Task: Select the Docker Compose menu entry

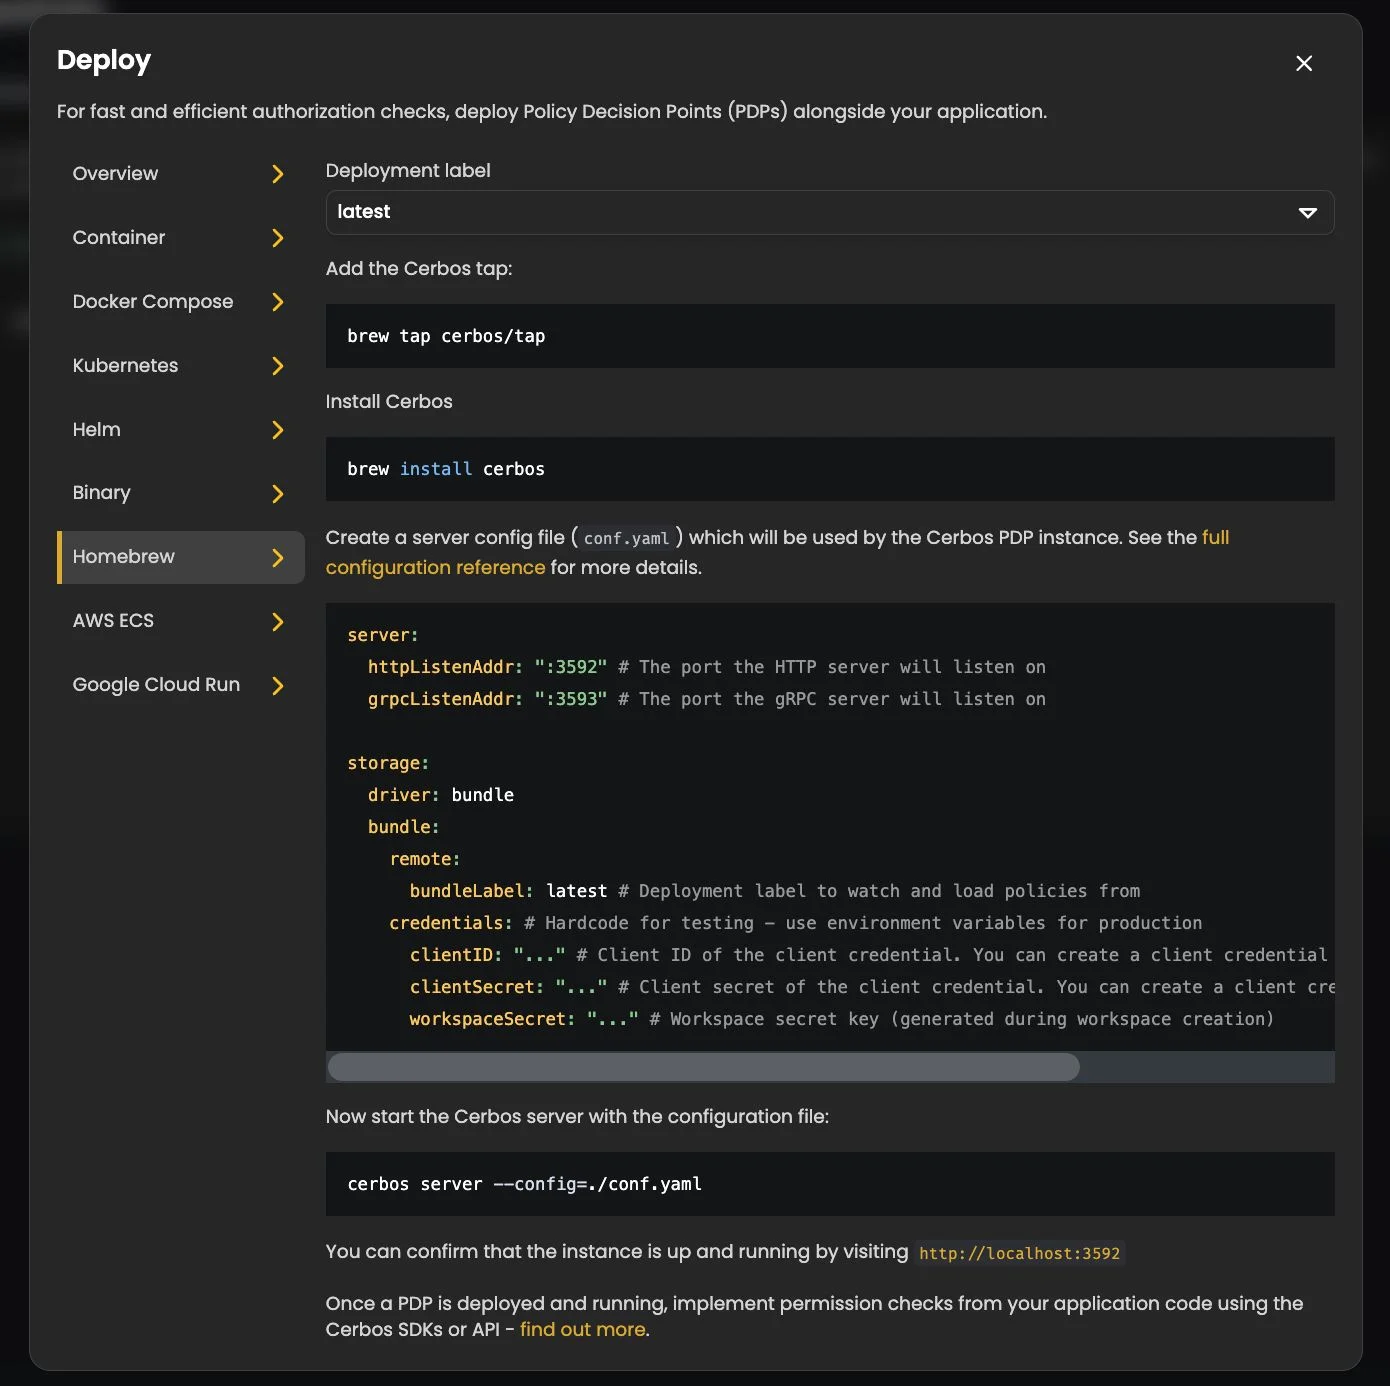Action: point(152,302)
